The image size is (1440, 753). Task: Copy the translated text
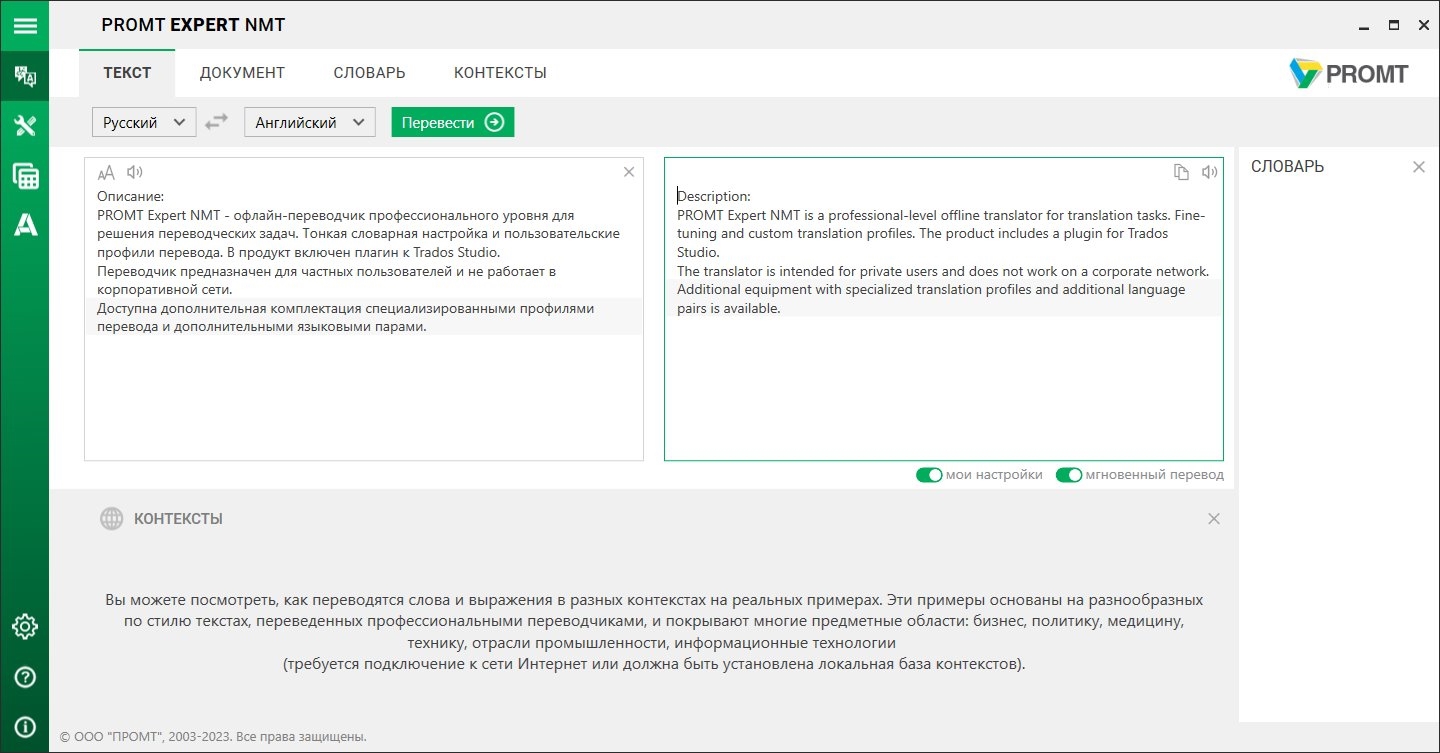1181,172
